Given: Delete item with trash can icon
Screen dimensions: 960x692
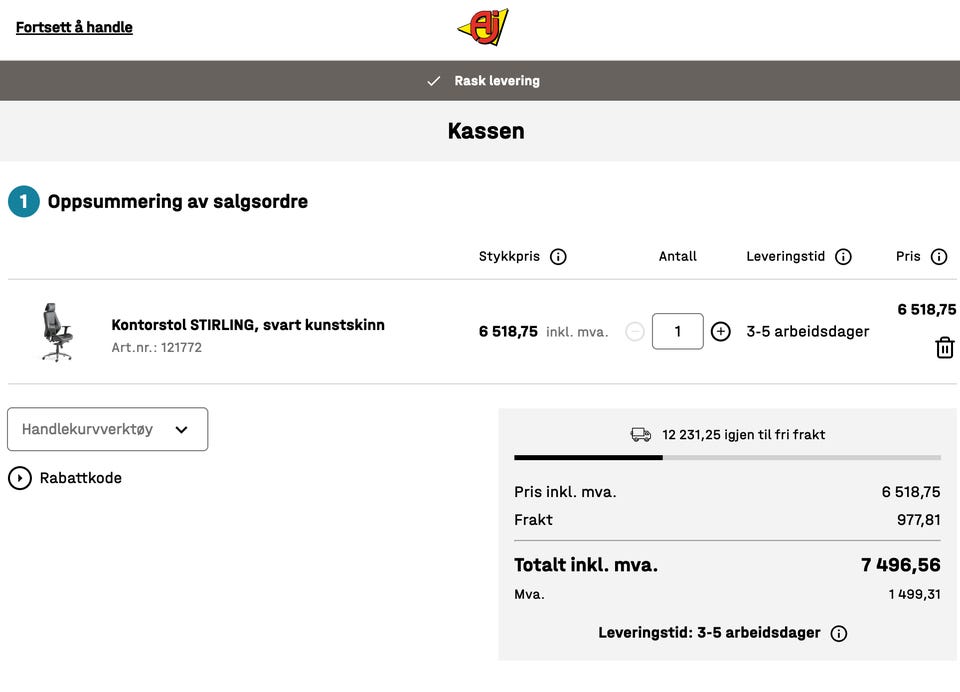Looking at the screenshot, I should 944,348.
